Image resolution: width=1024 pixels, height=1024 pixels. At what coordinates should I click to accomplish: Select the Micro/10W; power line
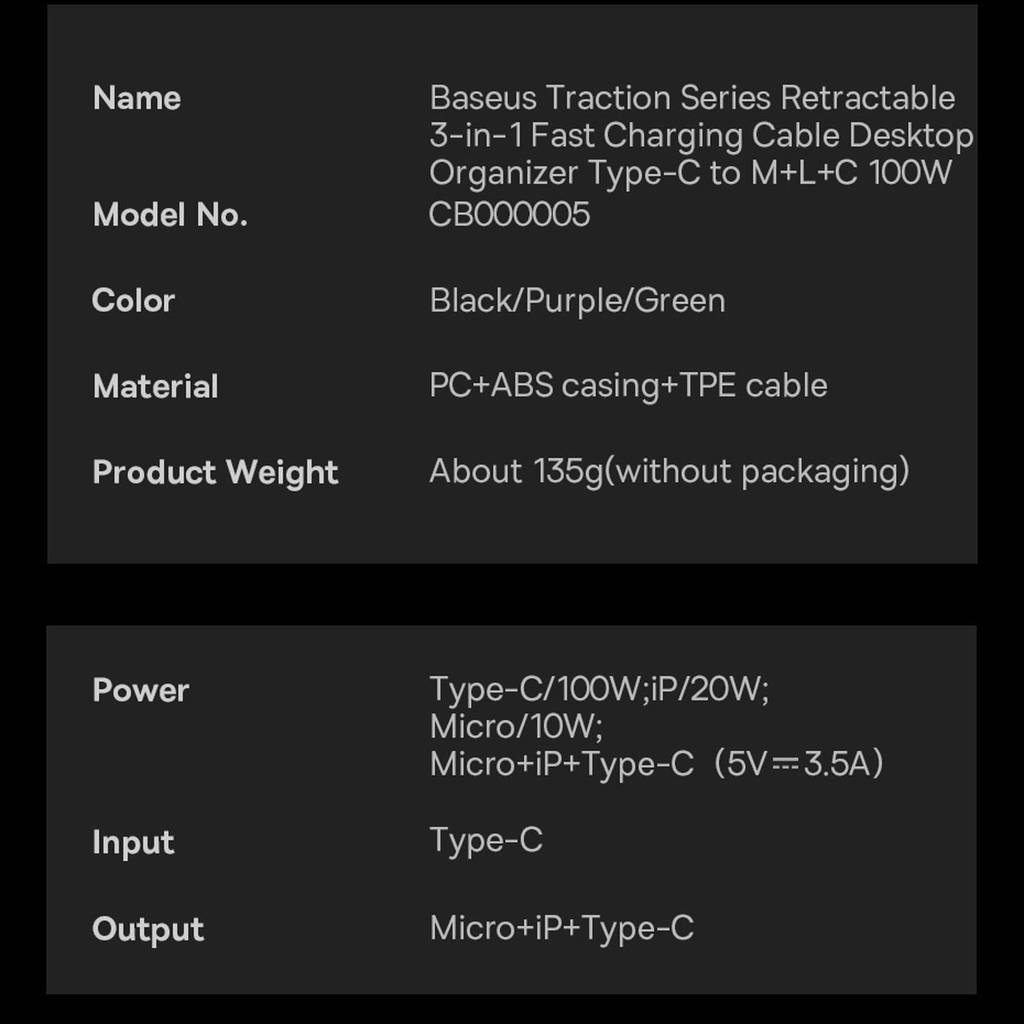point(516,726)
